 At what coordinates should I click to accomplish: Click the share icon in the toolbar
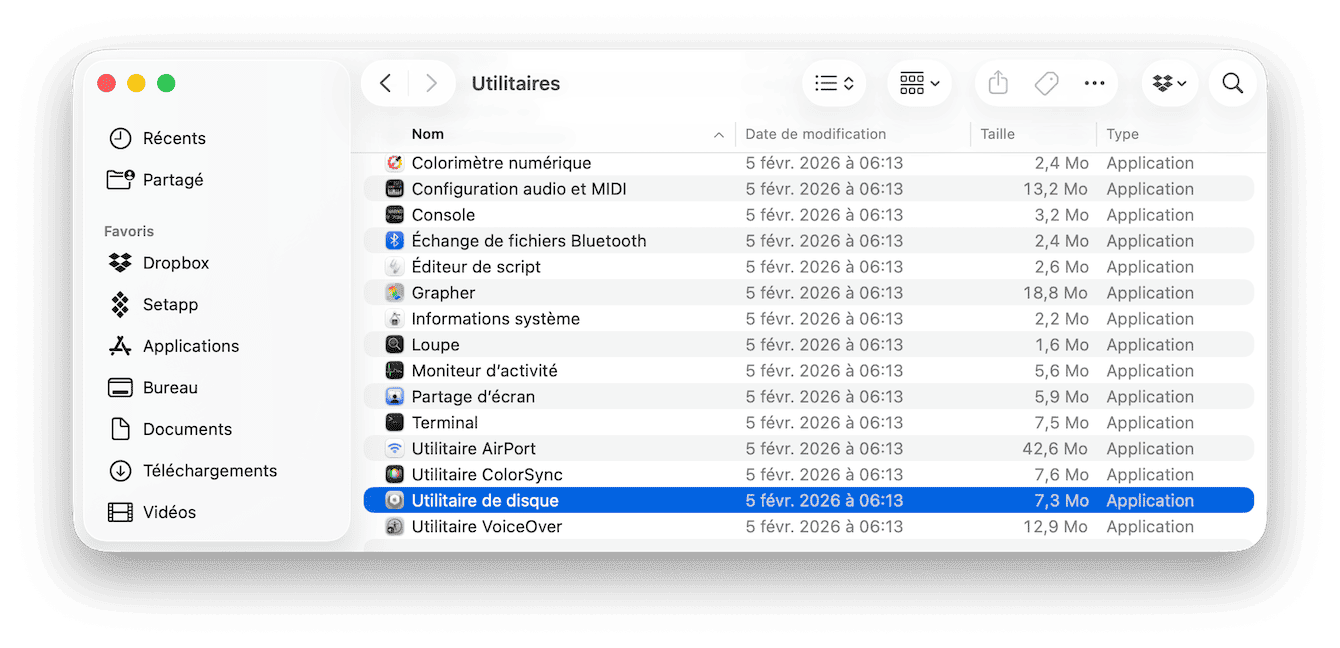pos(997,83)
